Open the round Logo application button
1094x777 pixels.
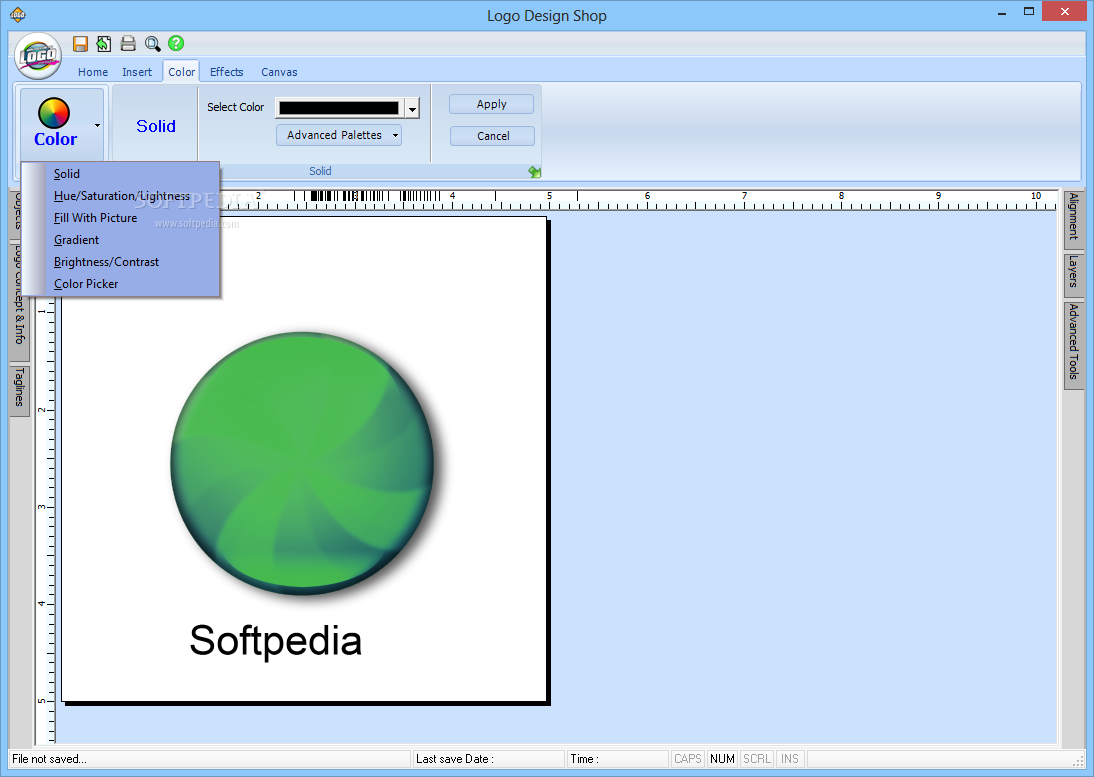coord(38,56)
